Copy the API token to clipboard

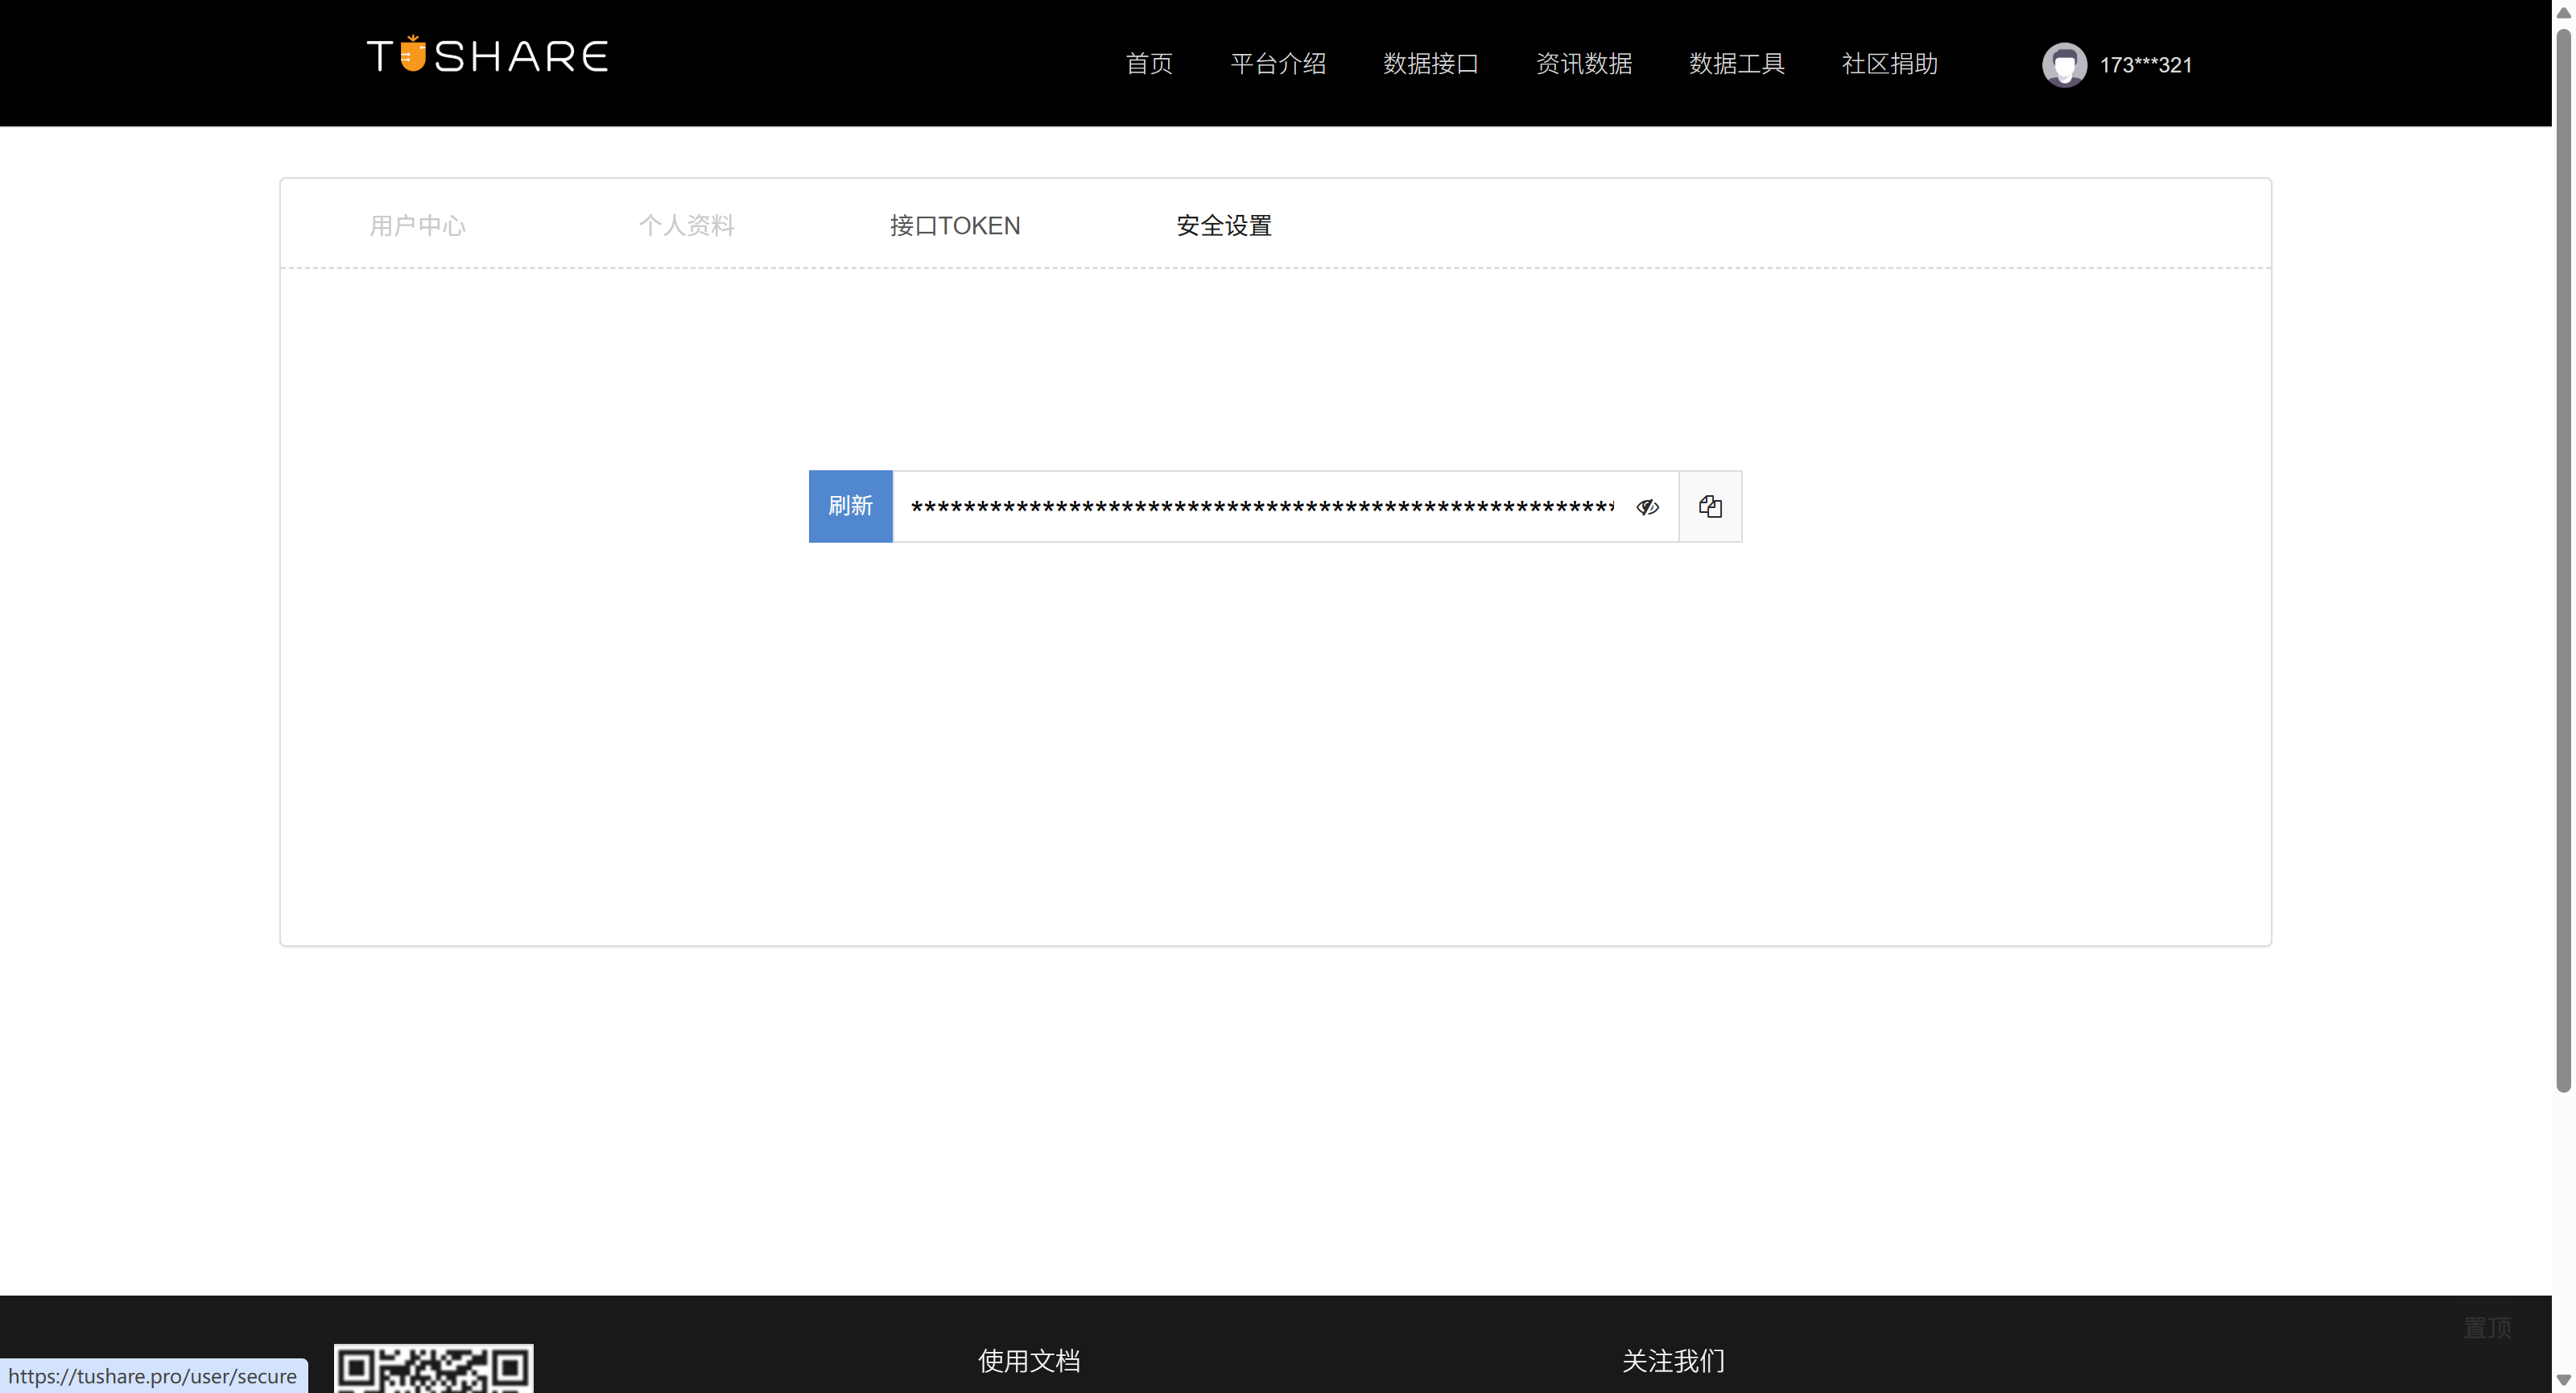1709,506
